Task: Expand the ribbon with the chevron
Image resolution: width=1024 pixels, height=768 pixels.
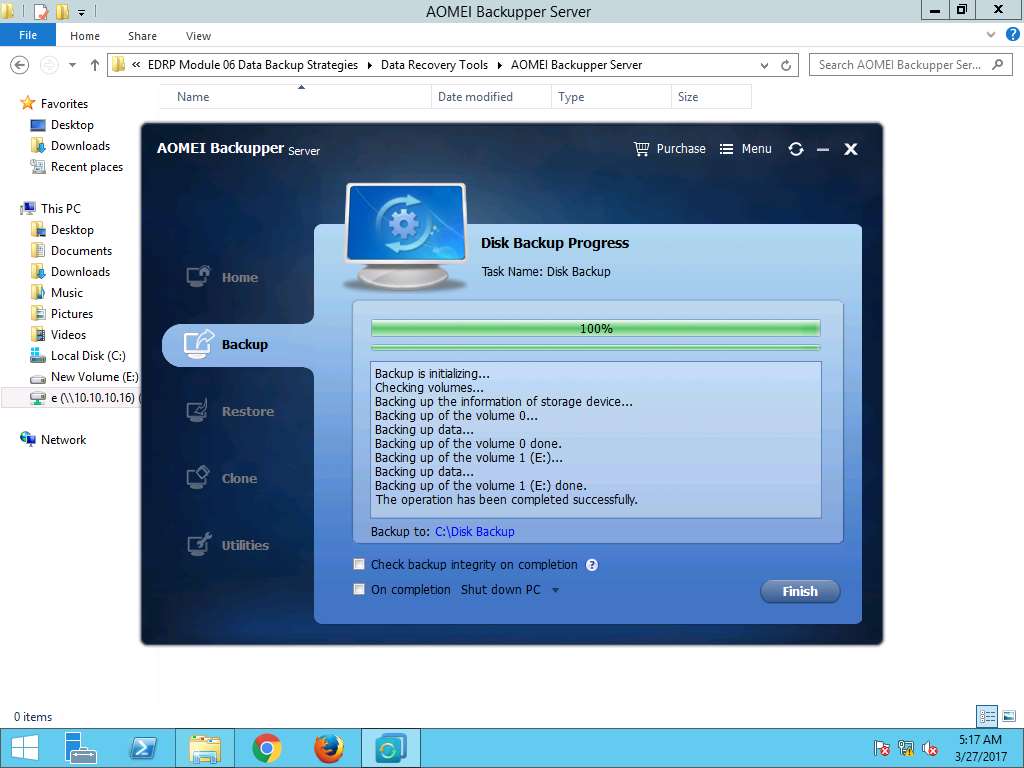Action: (x=991, y=35)
